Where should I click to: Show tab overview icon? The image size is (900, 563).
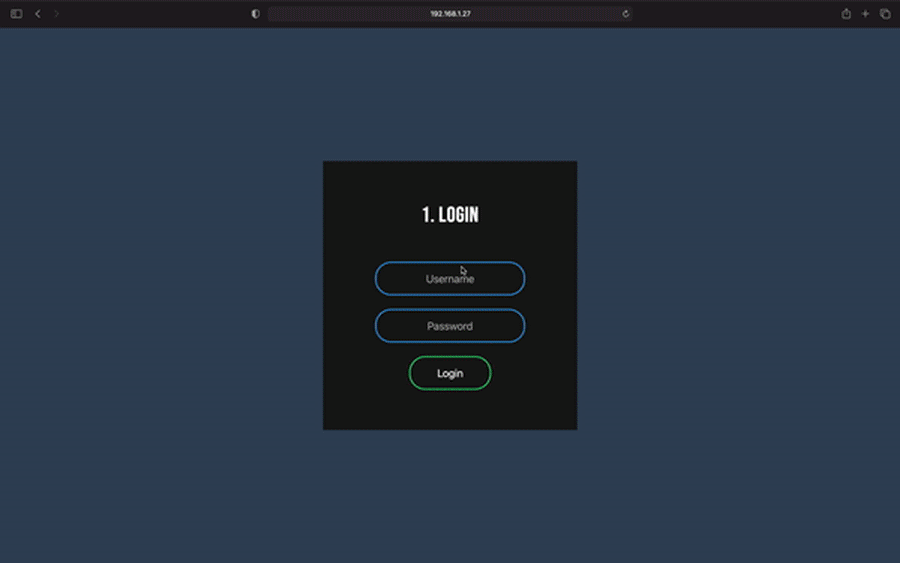[885, 14]
